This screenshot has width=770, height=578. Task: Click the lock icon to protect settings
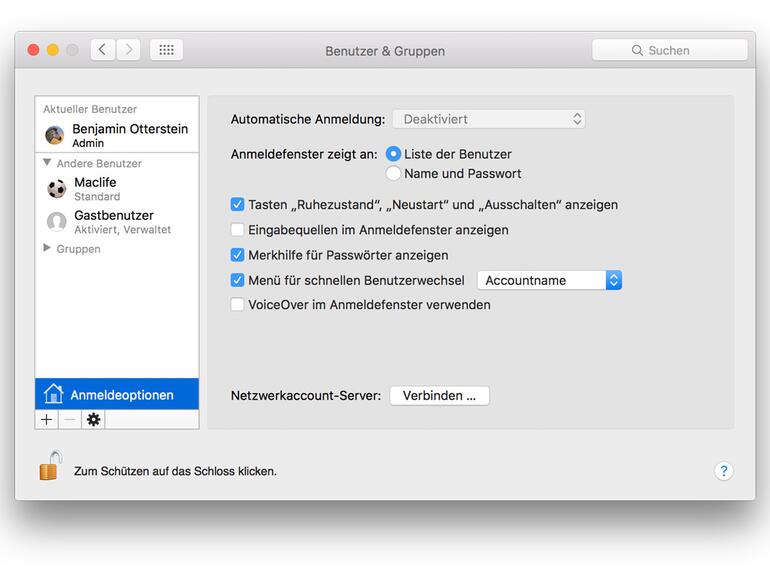[x=50, y=466]
